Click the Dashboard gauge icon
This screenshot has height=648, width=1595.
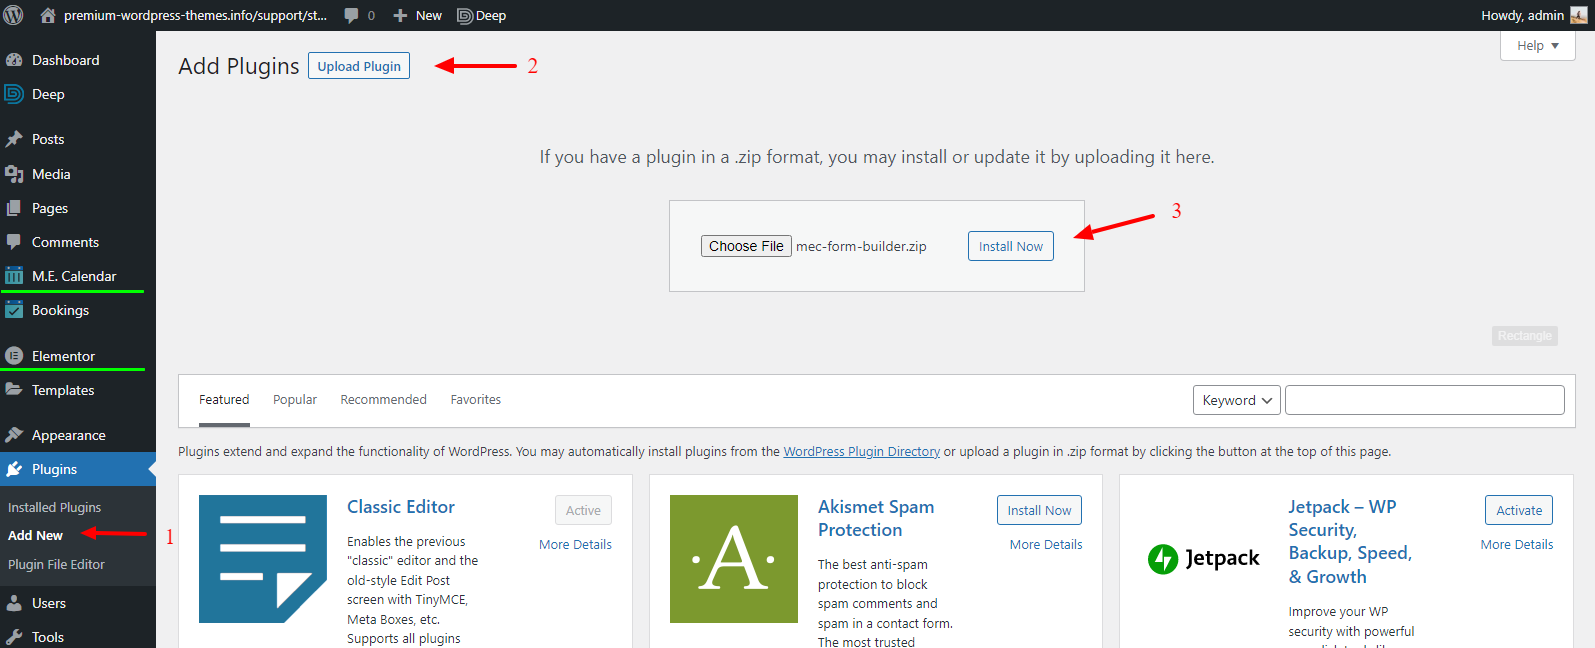point(14,60)
